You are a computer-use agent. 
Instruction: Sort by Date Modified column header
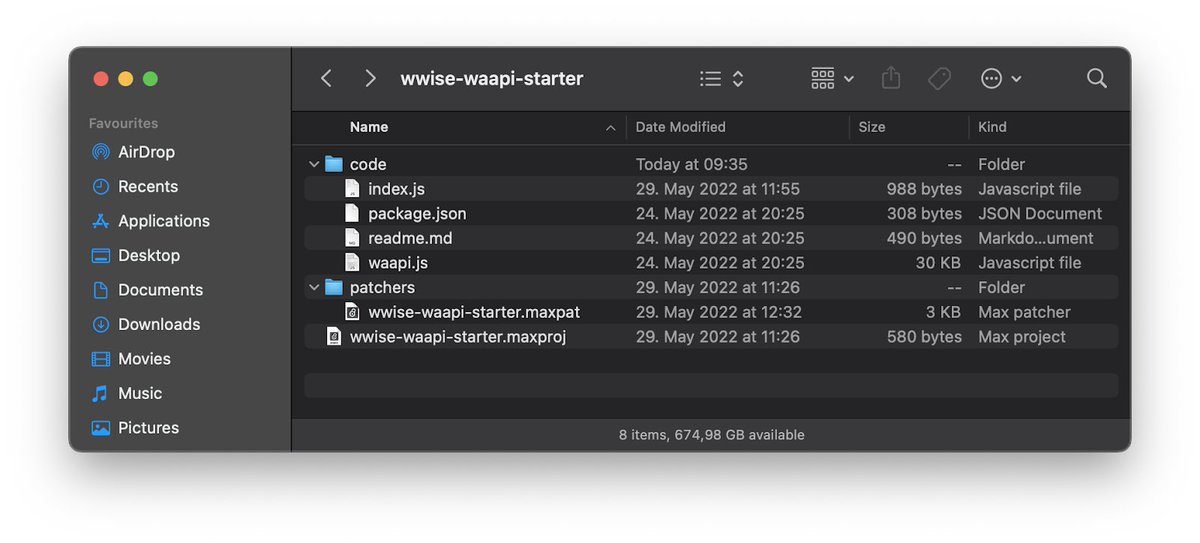tap(681, 127)
